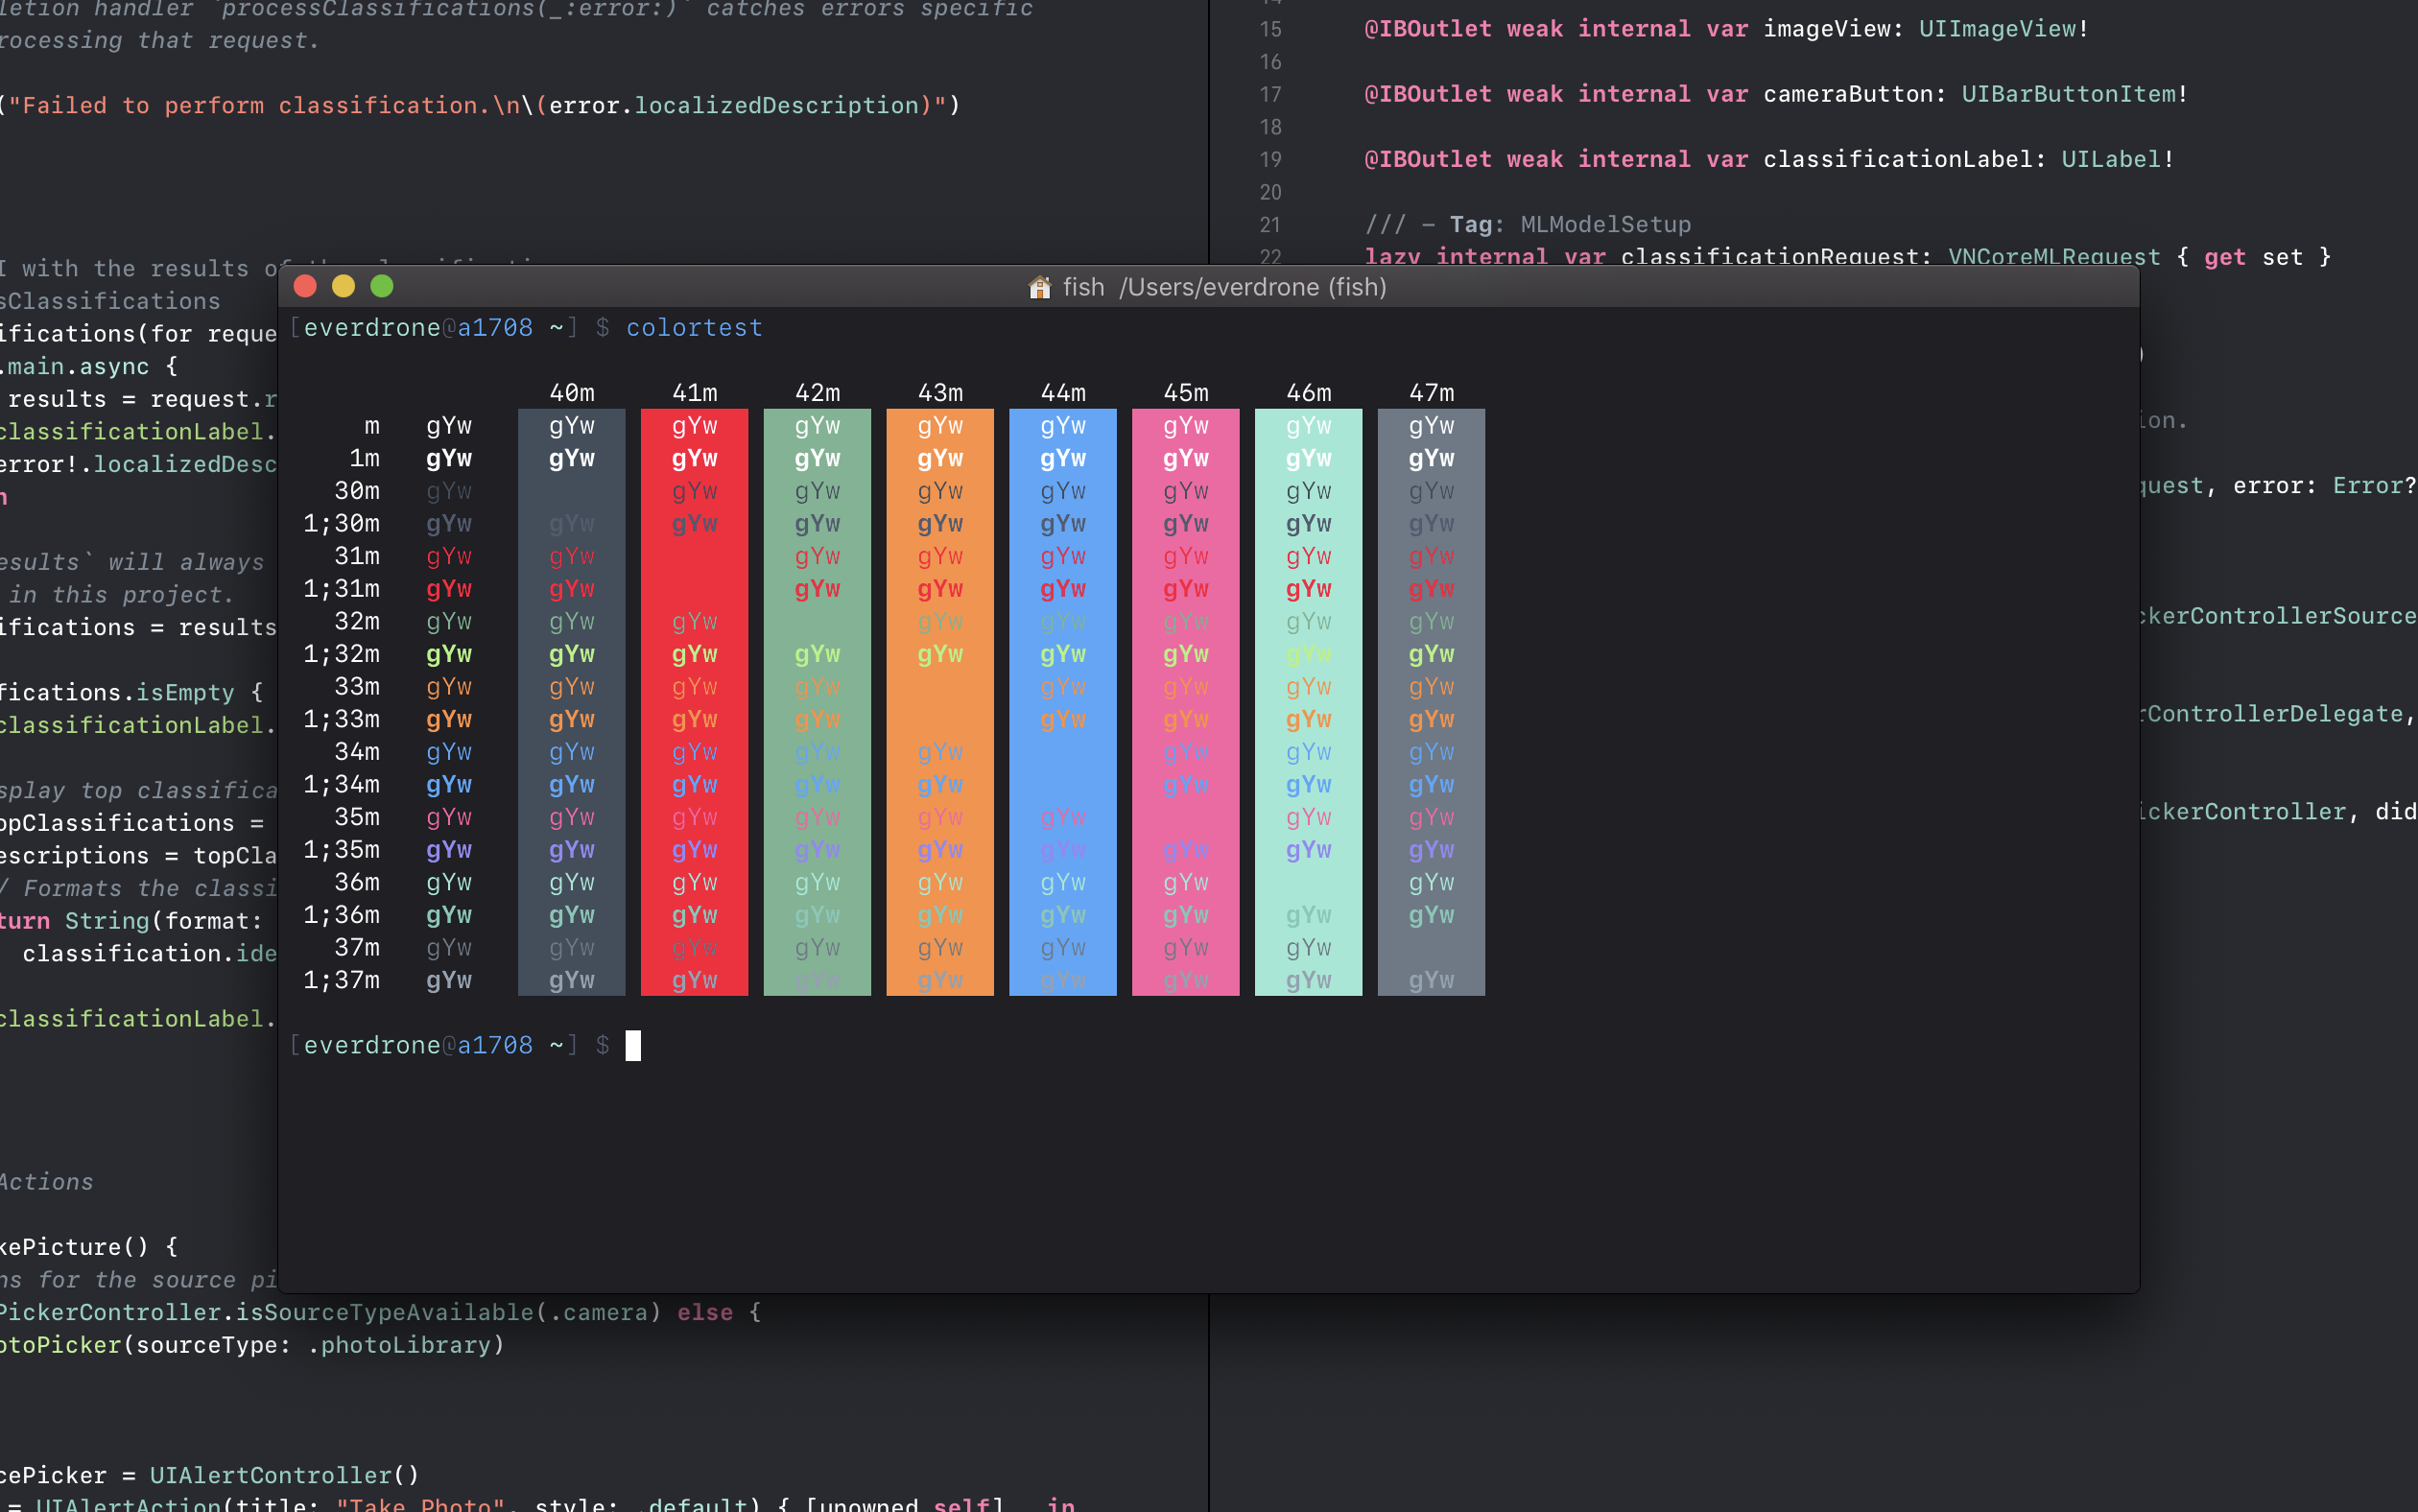Image resolution: width=2418 pixels, height=1512 pixels.
Task: Click the red 41m color column
Action: [694, 700]
